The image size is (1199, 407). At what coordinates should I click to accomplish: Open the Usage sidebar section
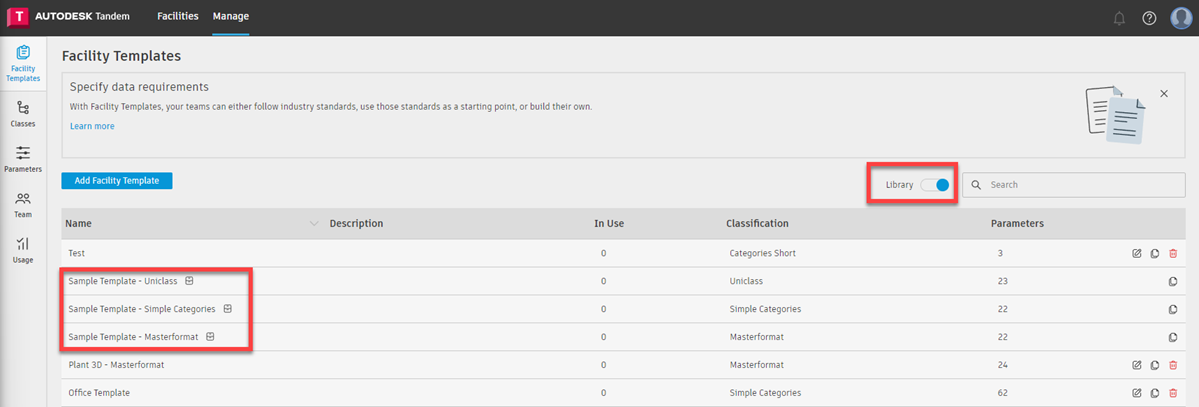coord(23,249)
